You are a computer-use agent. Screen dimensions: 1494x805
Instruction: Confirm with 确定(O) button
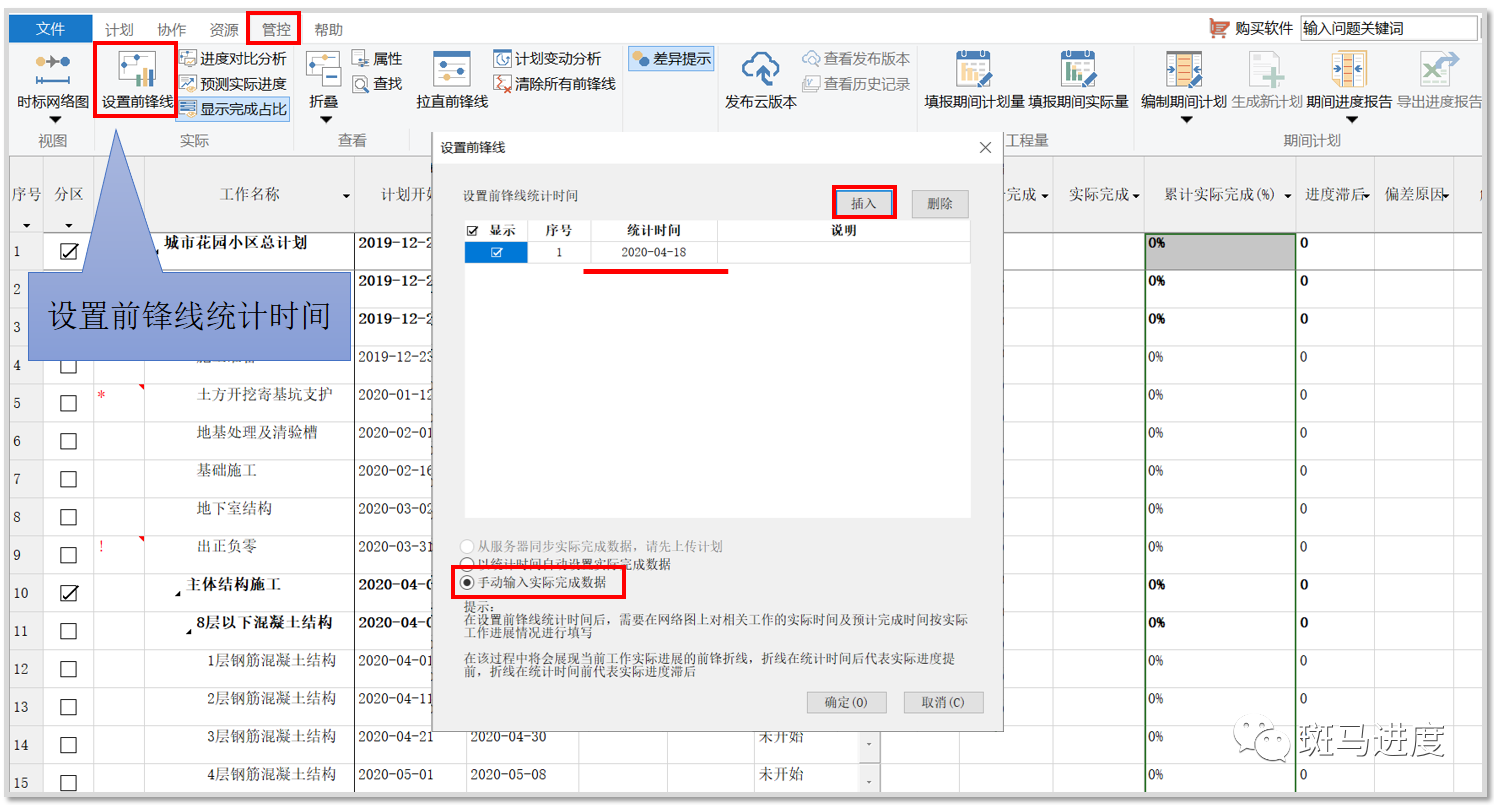click(846, 702)
